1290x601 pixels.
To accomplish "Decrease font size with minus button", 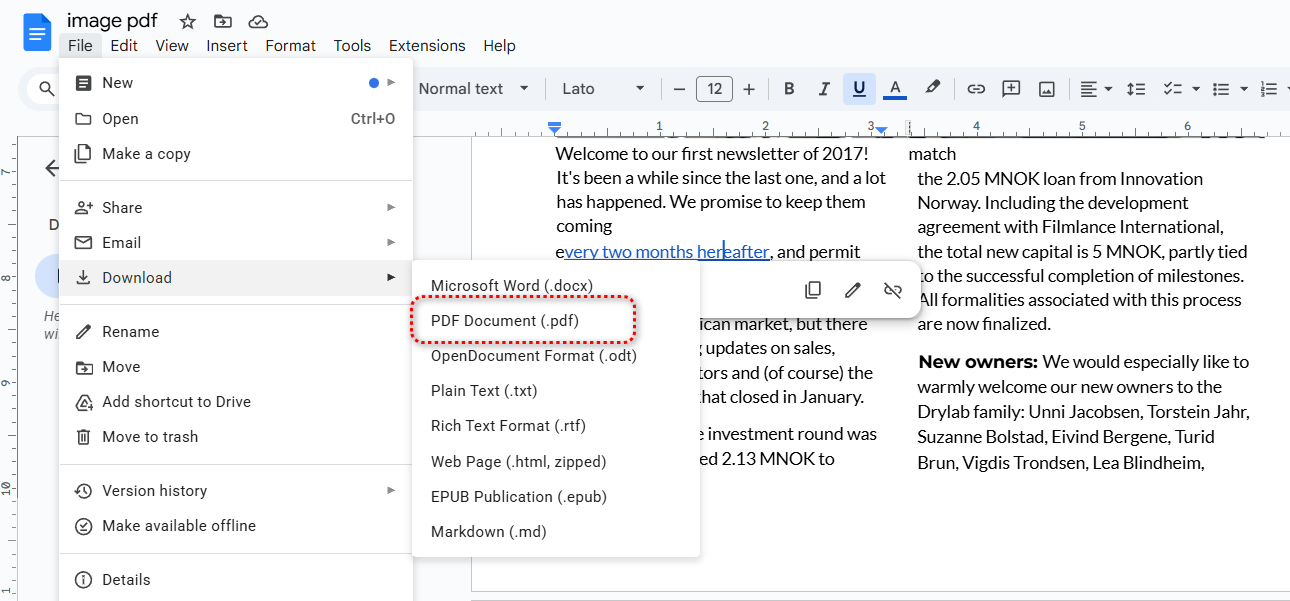I will [679, 89].
